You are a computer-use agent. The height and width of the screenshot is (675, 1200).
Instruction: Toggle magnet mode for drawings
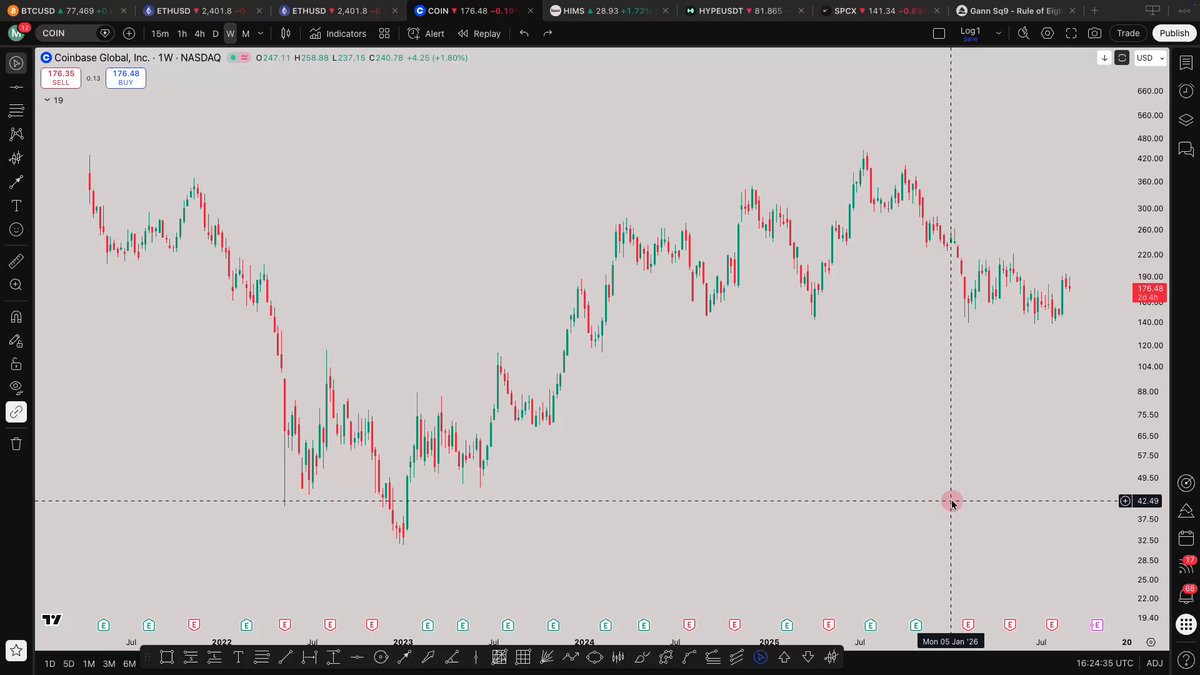[x=16, y=317]
